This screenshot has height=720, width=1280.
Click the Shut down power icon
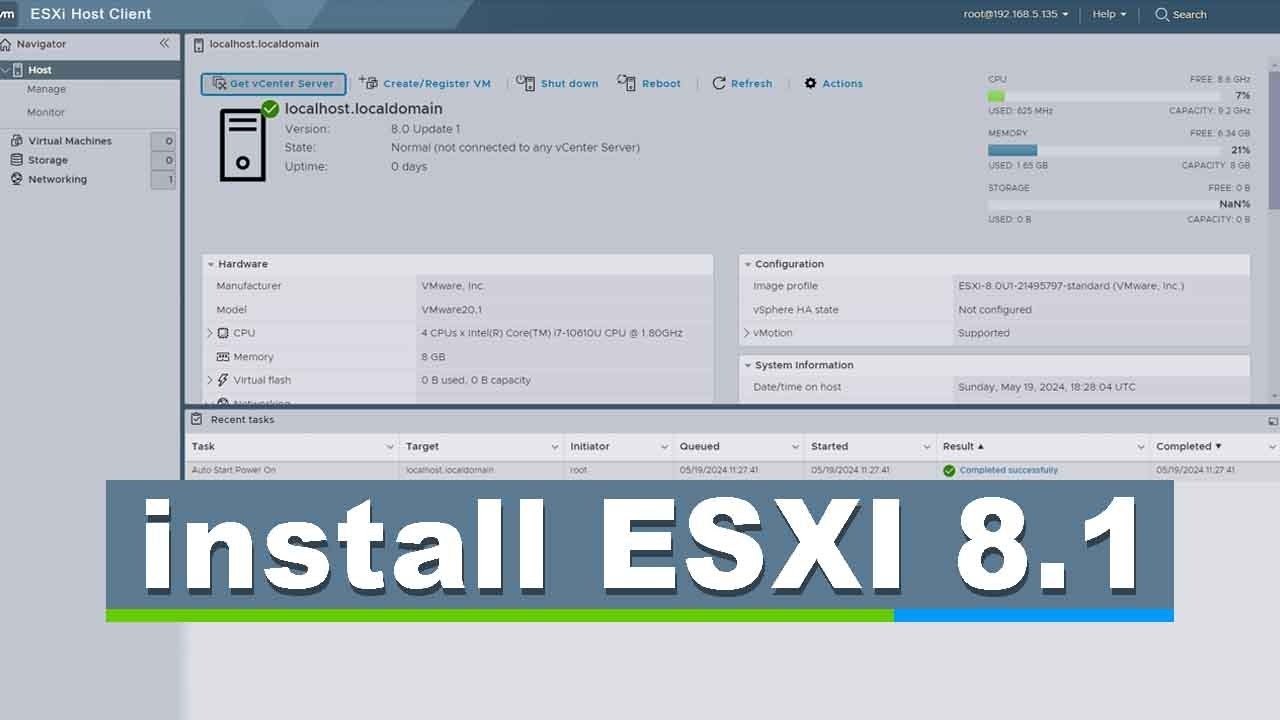(525, 83)
